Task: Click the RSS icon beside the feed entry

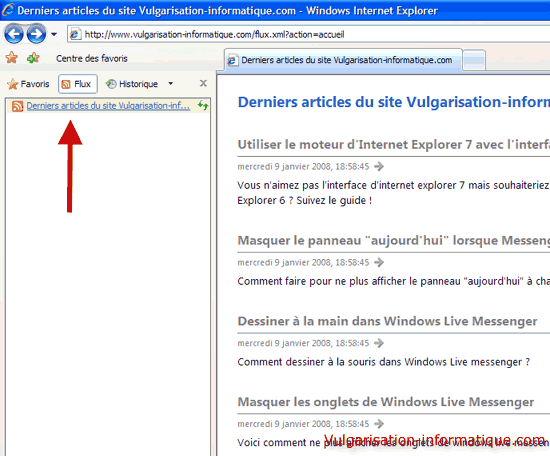Action: point(17,106)
